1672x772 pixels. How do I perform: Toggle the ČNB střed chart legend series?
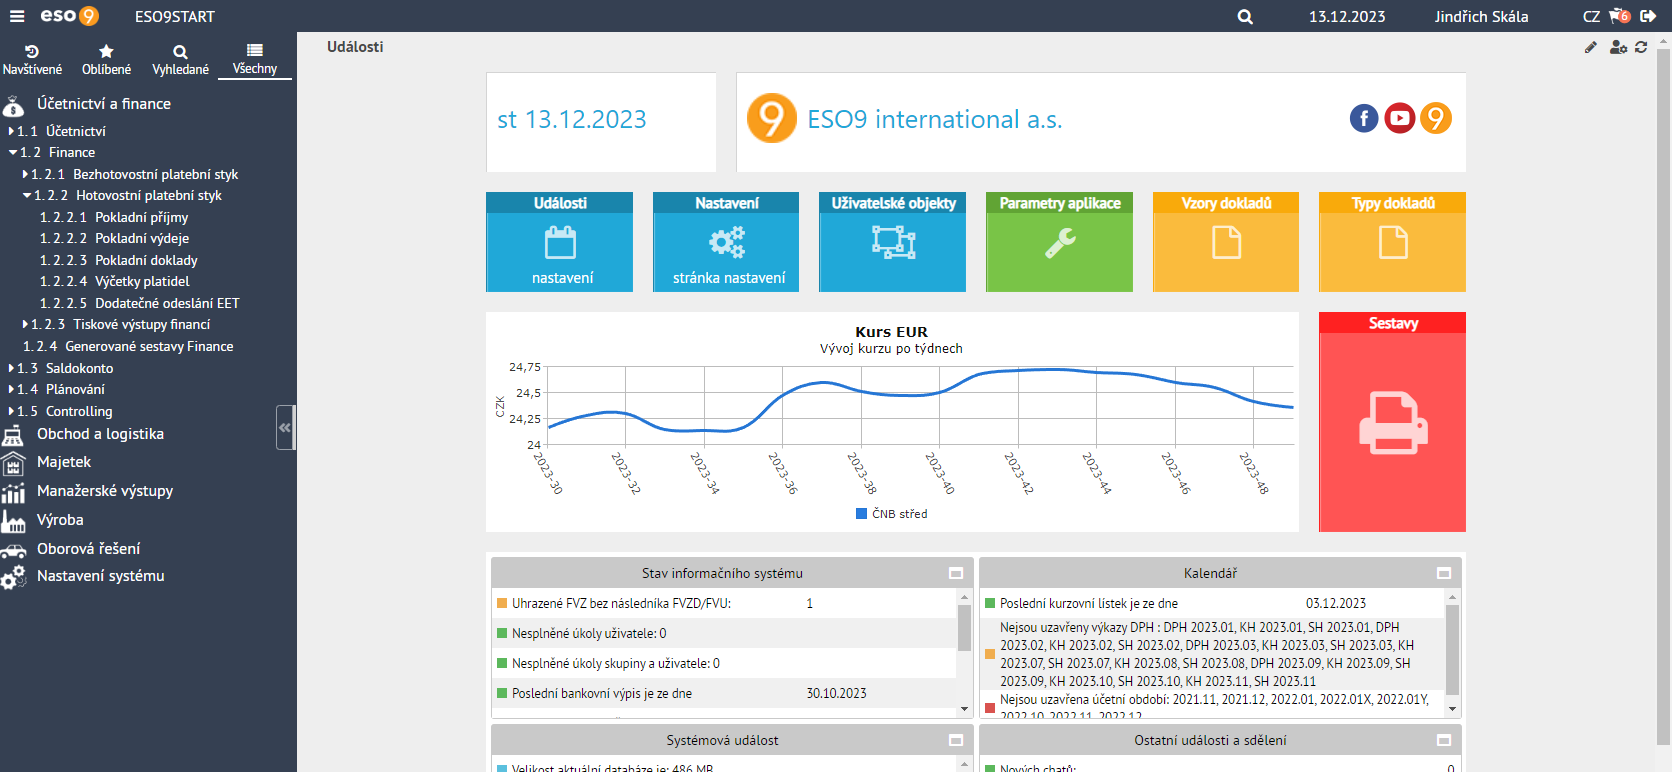click(x=892, y=514)
